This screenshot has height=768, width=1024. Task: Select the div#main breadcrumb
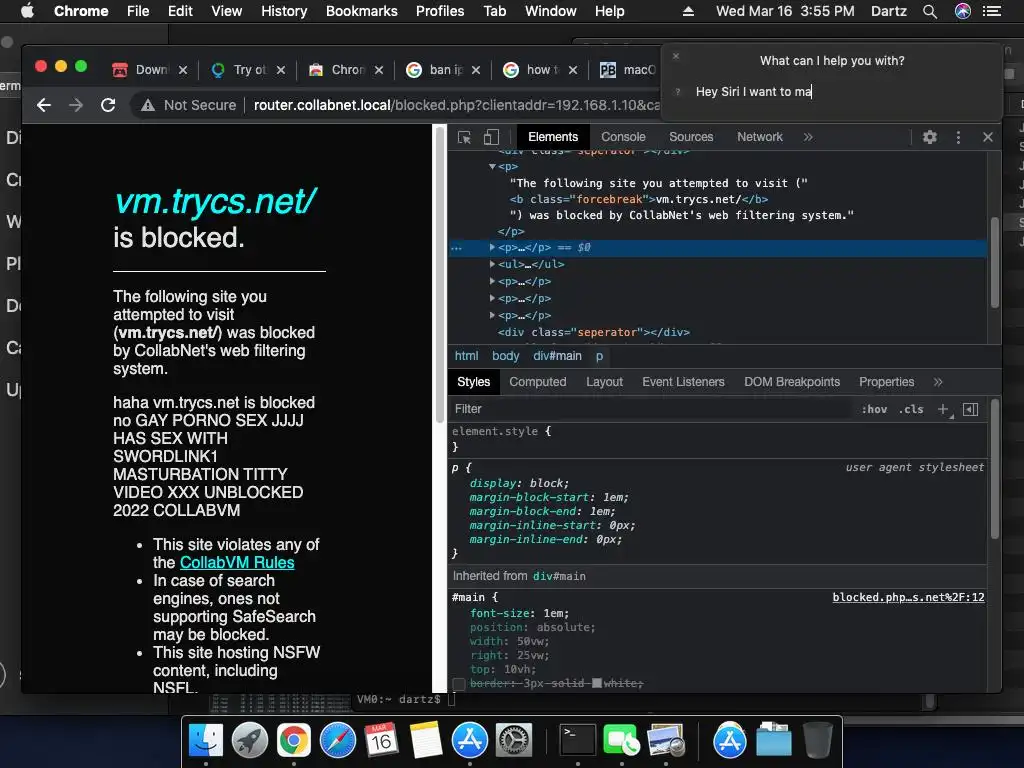click(557, 356)
